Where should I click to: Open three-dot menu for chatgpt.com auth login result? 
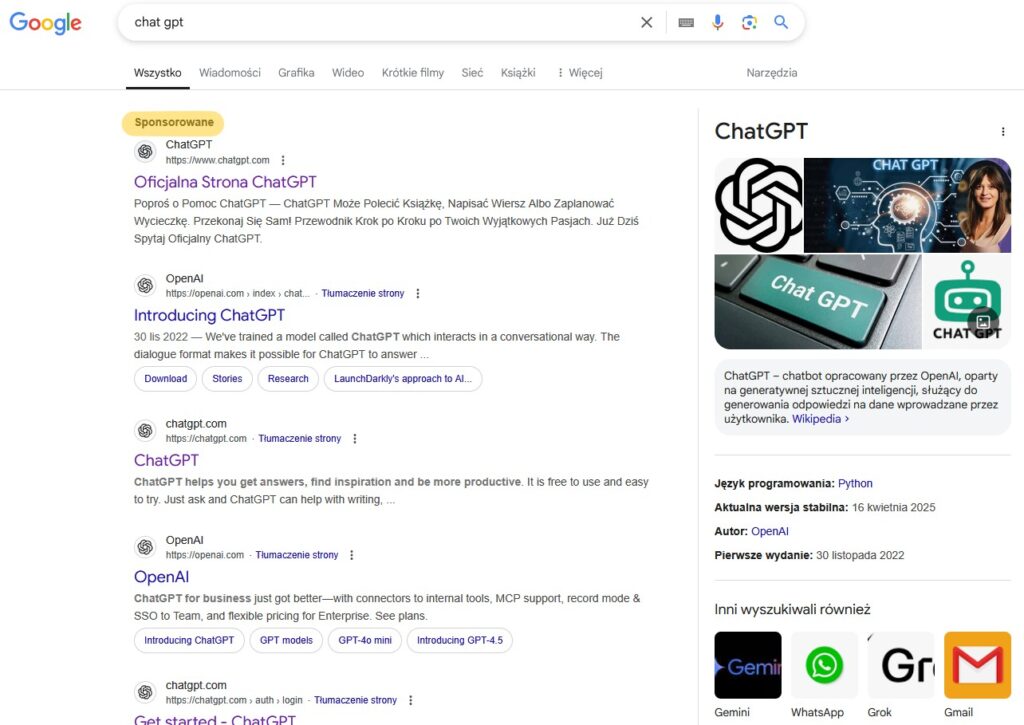coord(411,700)
